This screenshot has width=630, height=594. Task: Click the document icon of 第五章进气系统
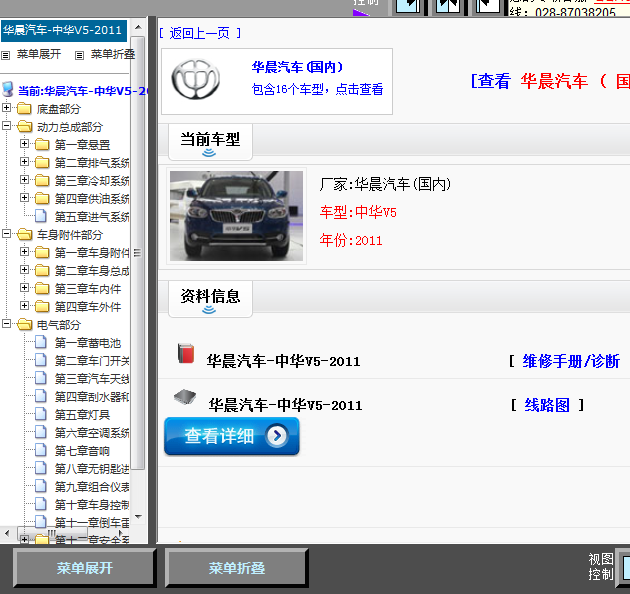[41, 216]
